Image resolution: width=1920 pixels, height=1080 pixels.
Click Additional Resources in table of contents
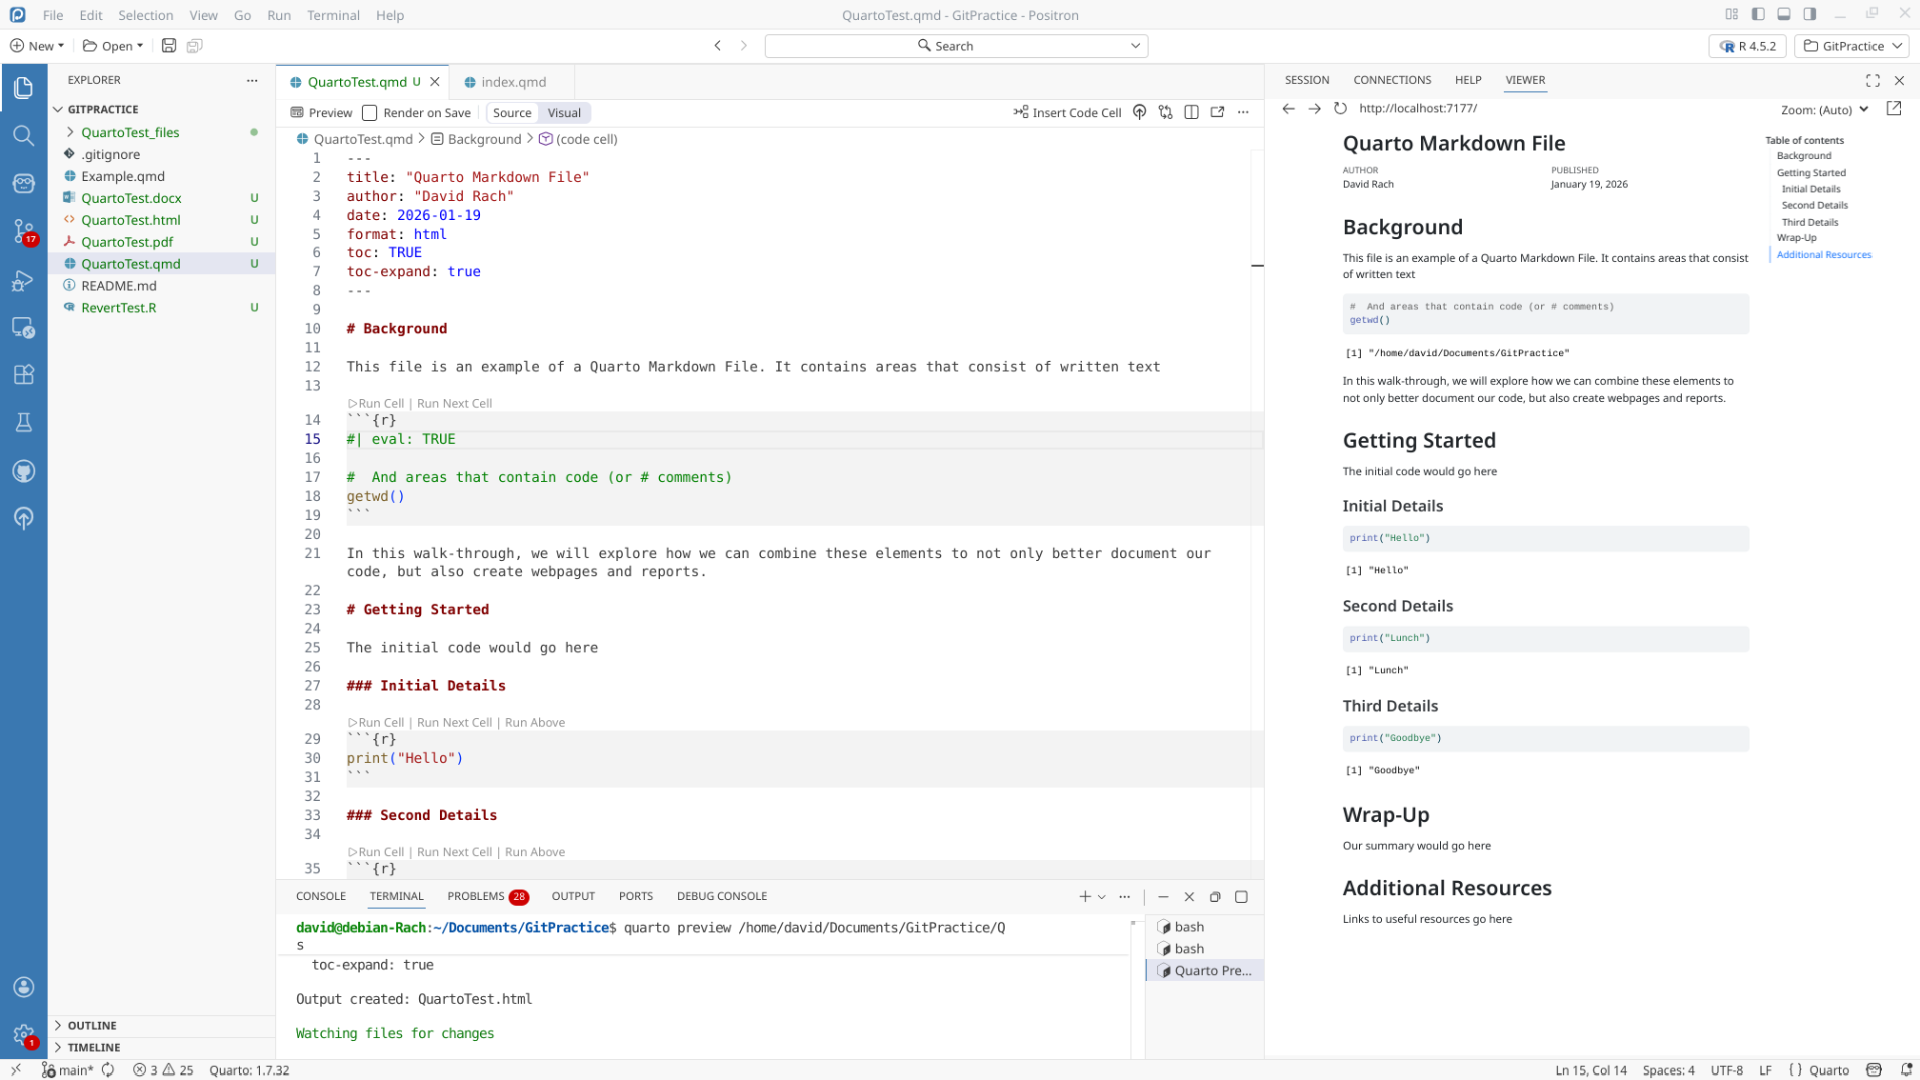(1823, 254)
